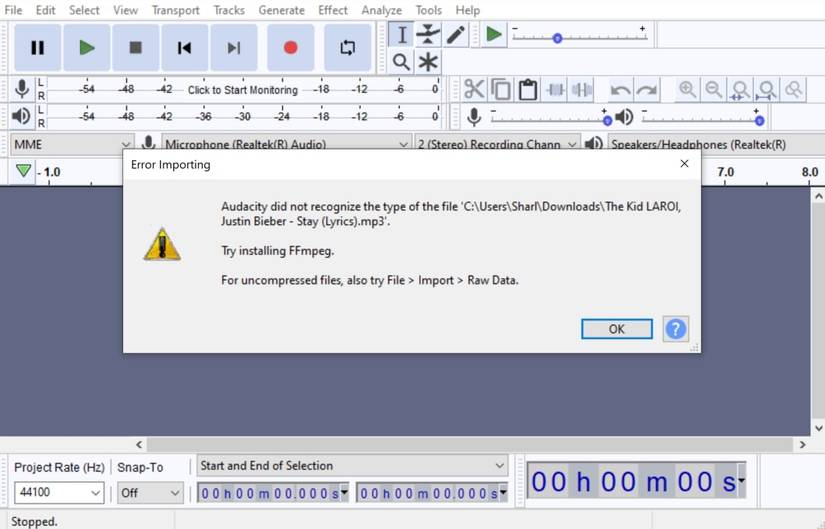825x529 pixels.
Task: Click the playback meter speaker icon
Action: 22,116
